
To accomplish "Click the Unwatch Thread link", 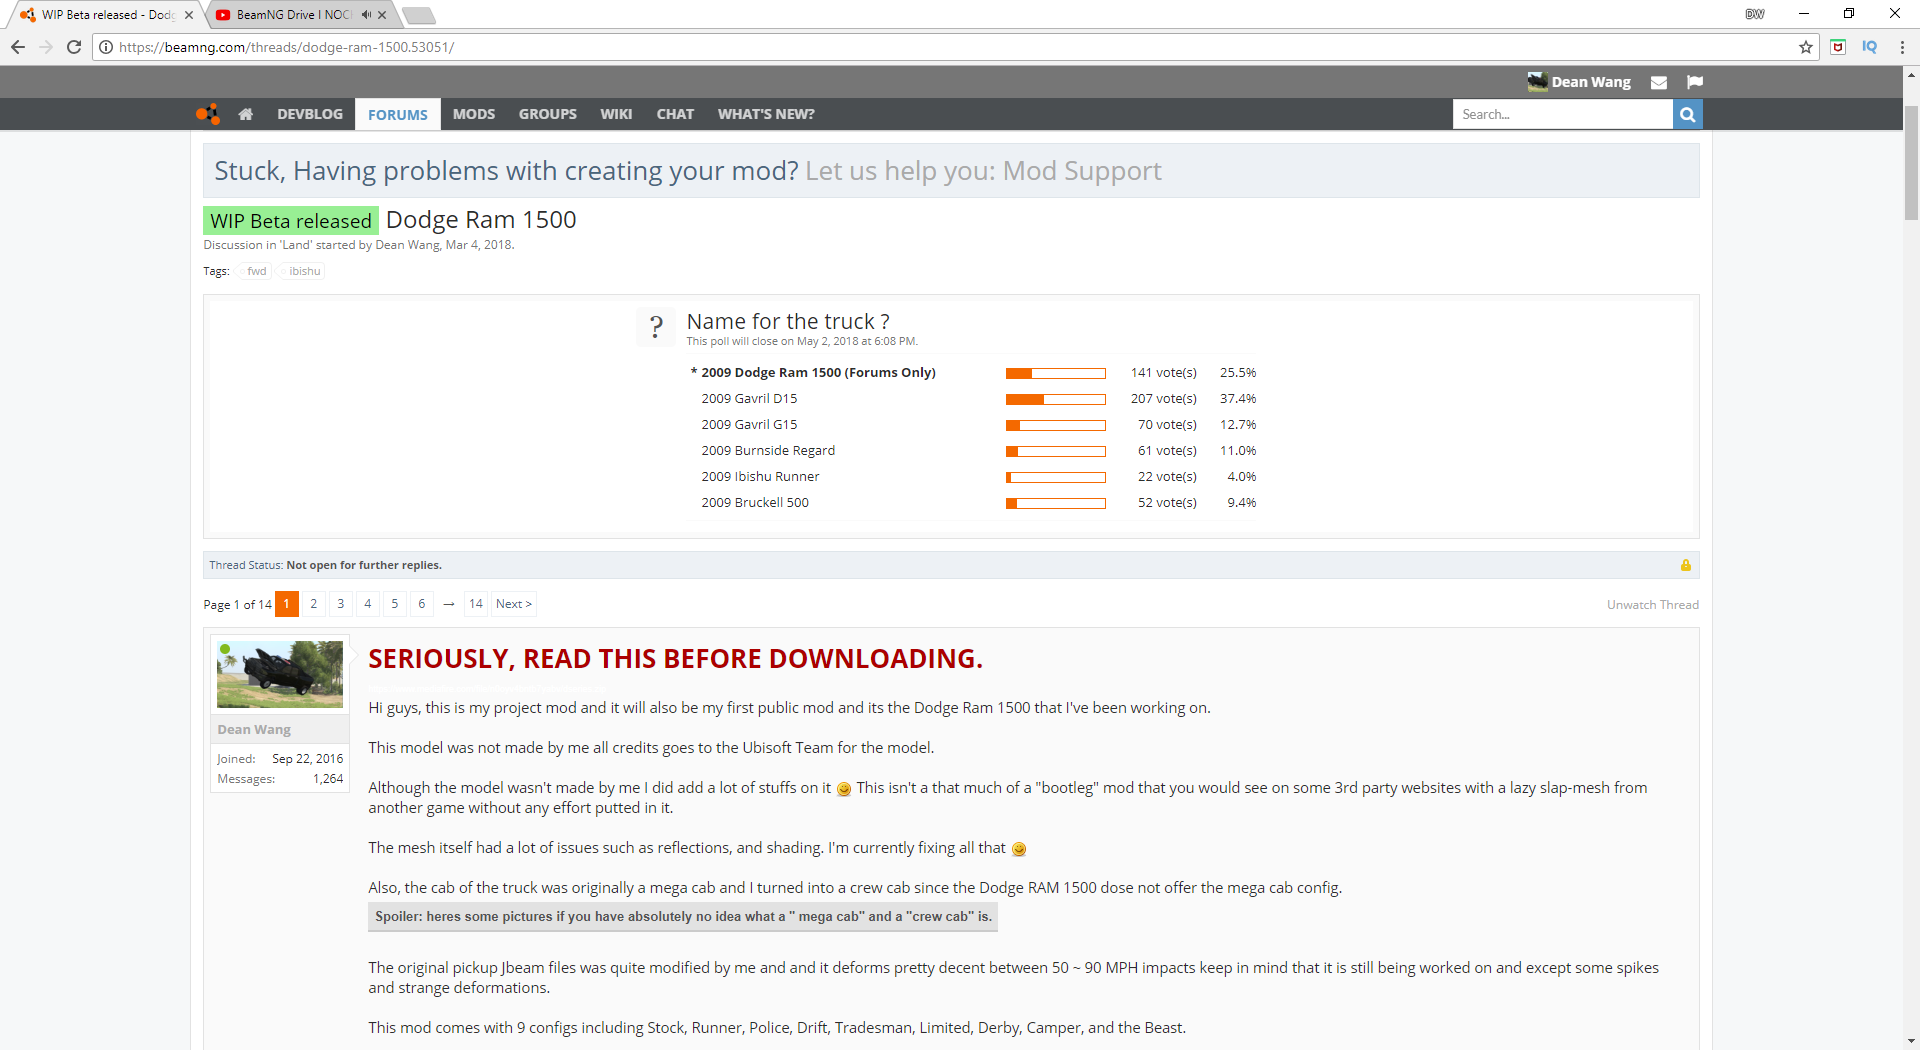I will click(x=1653, y=605).
